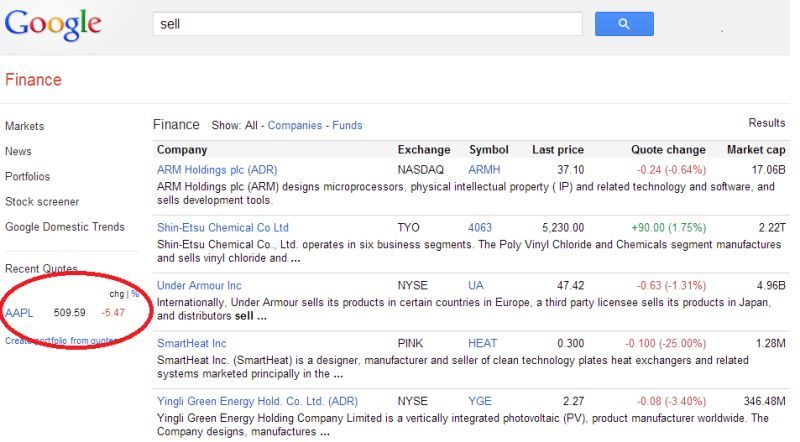The image size is (800, 442).
Task: Click 'Create portfolio from quotes' link
Action: (x=62, y=341)
